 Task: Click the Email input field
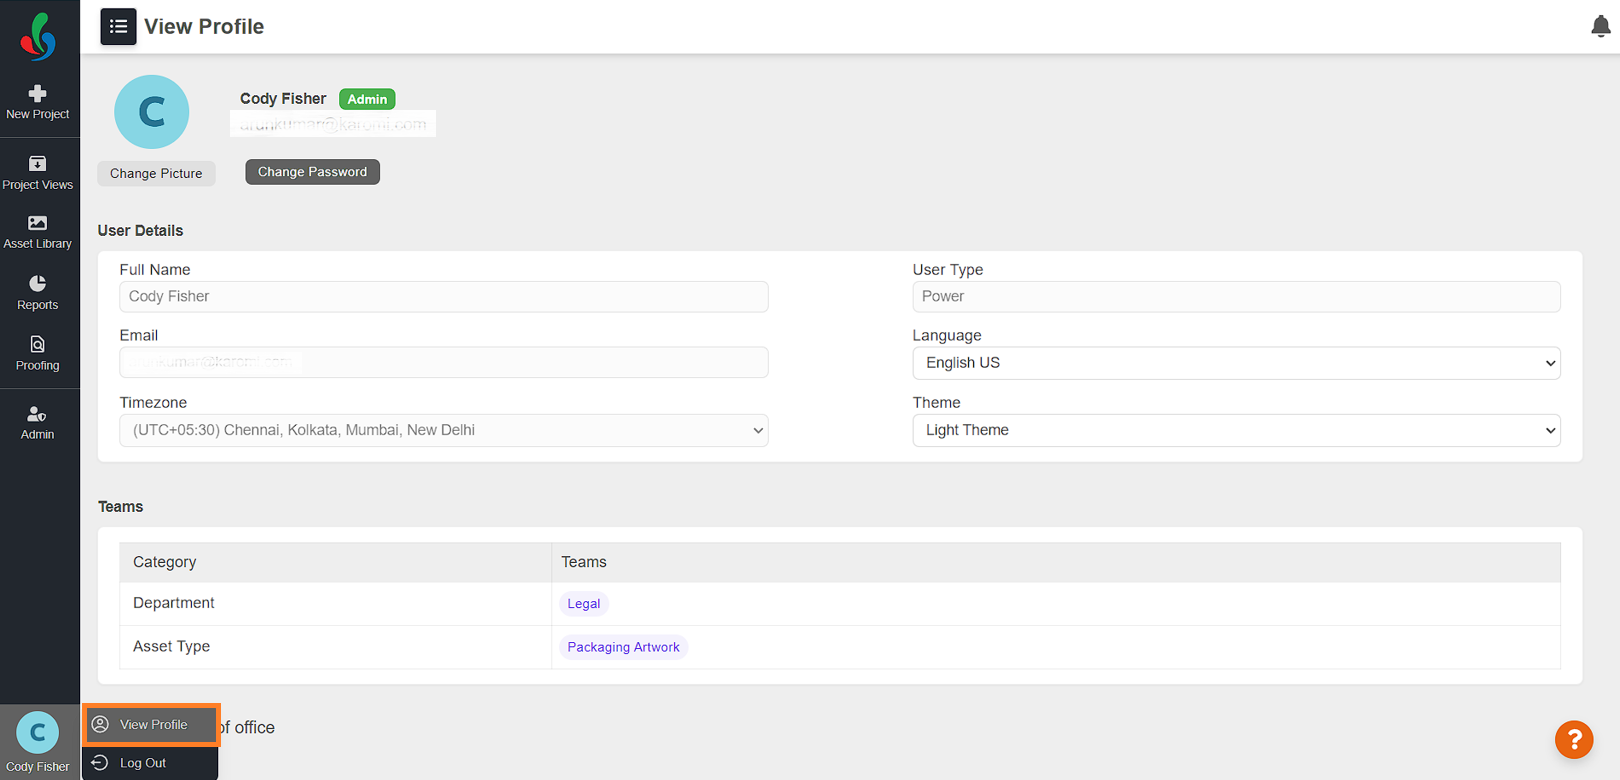click(444, 362)
